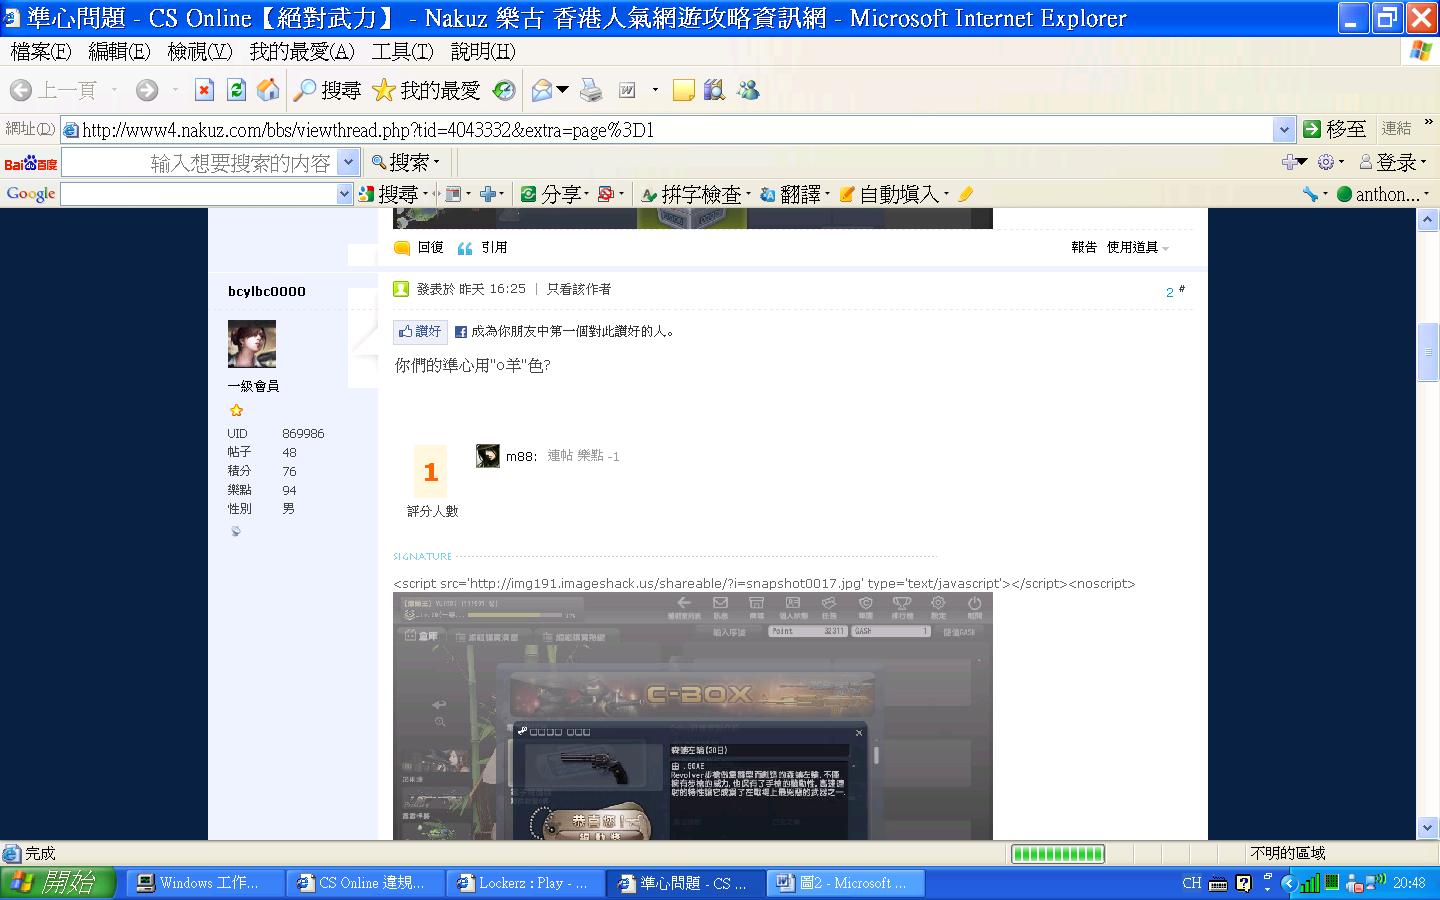Click the Forward navigation arrow
The width and height of the screenshot is (1440, 900).
(147, 91)
